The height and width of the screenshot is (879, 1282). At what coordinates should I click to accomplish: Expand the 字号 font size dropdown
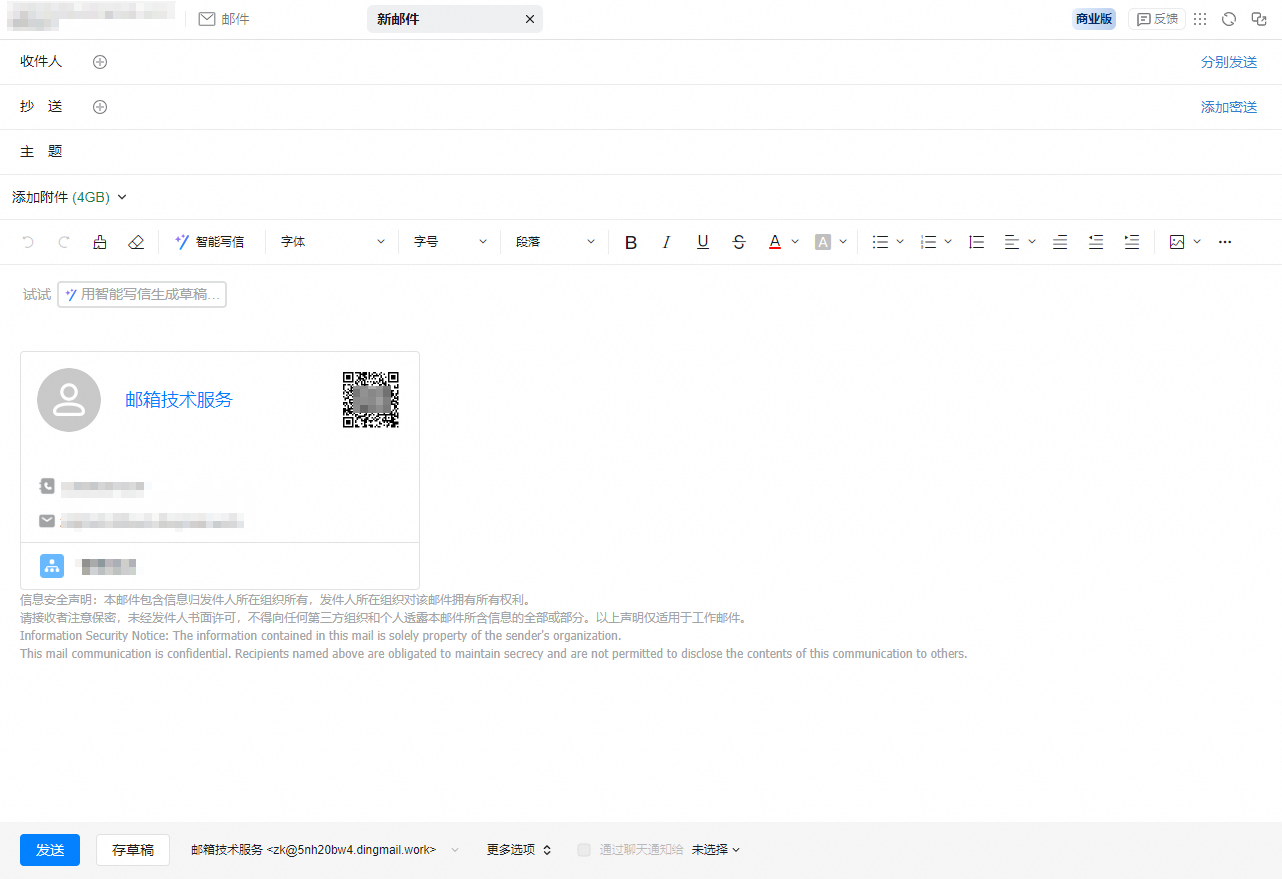coord(450,242)
